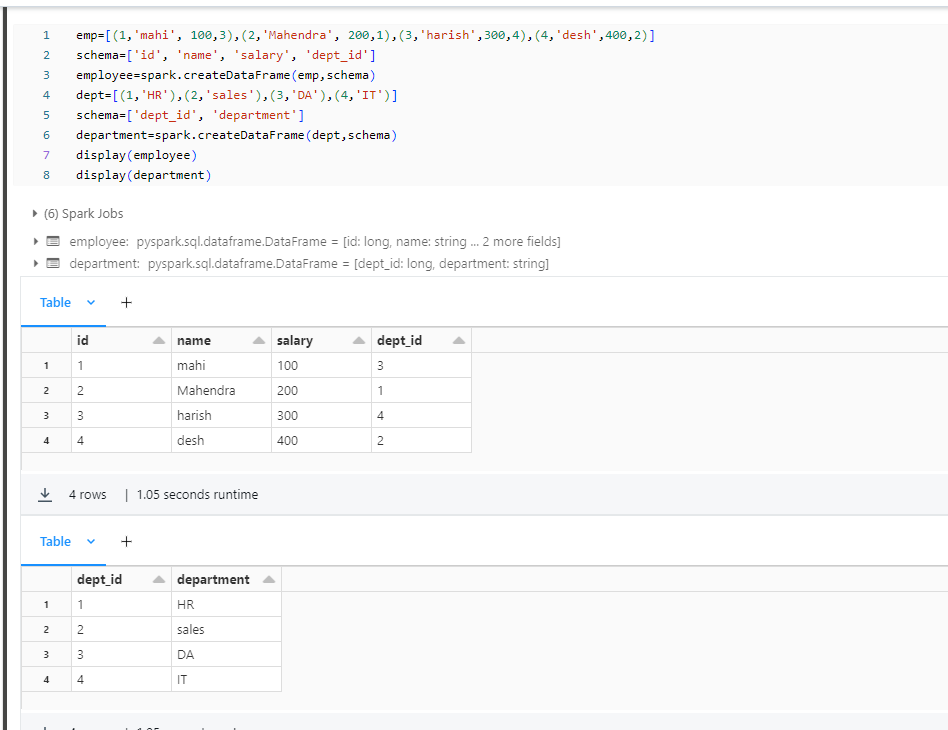Screen dimensions: 948x730
Task: Click line number 6 in the code gutter
Action: tap(47, 135)
